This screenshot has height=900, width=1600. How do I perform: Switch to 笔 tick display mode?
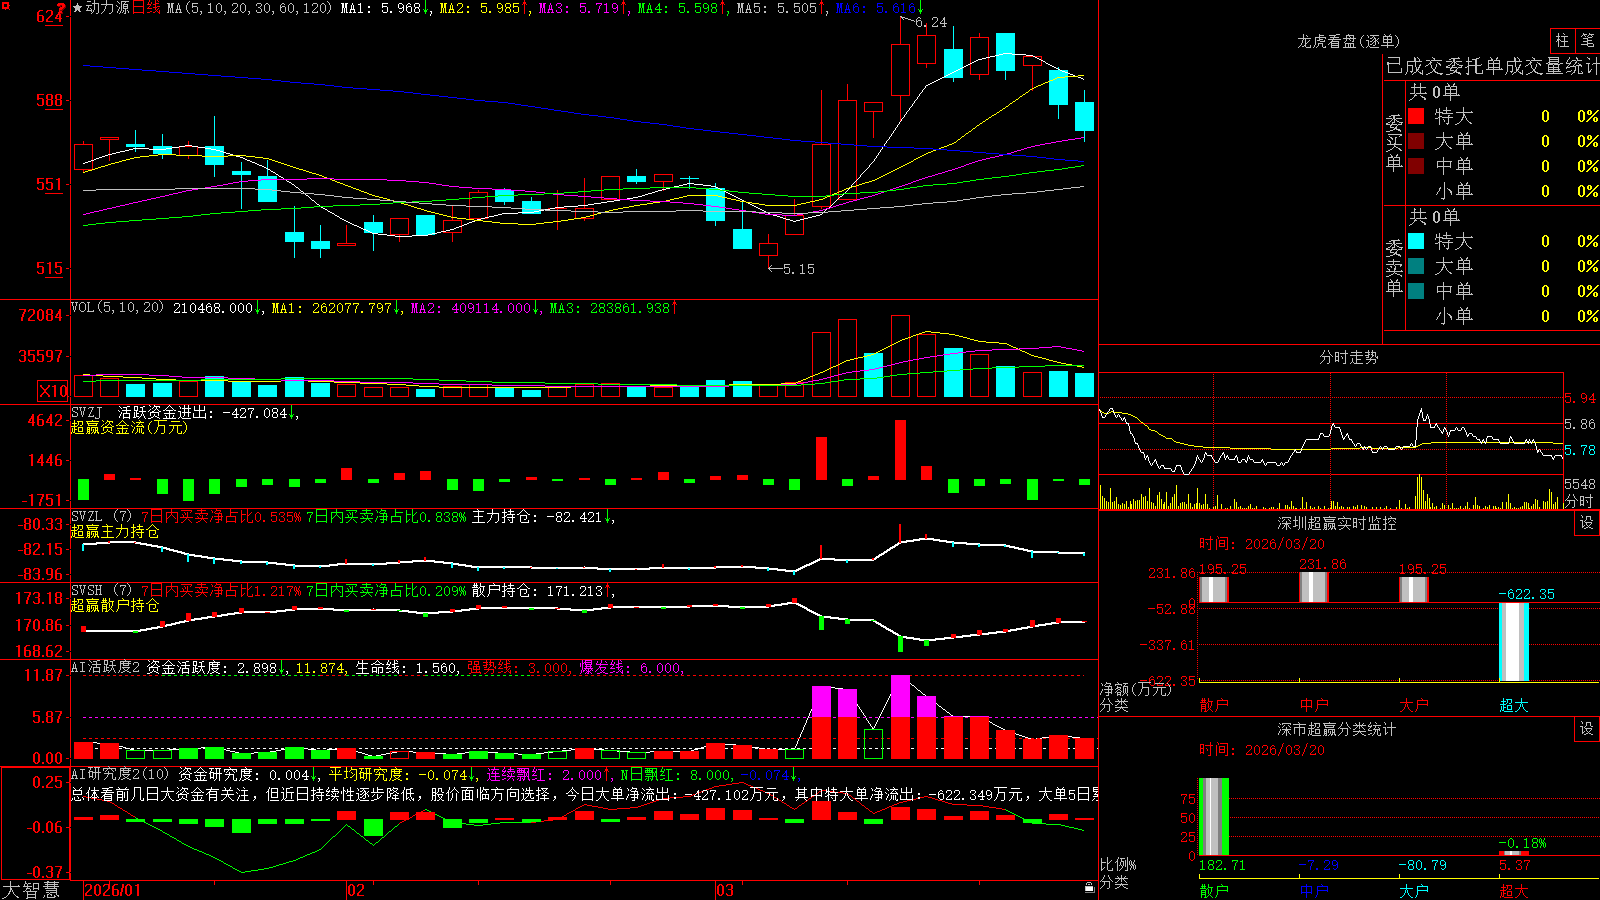pos(1588,41)
